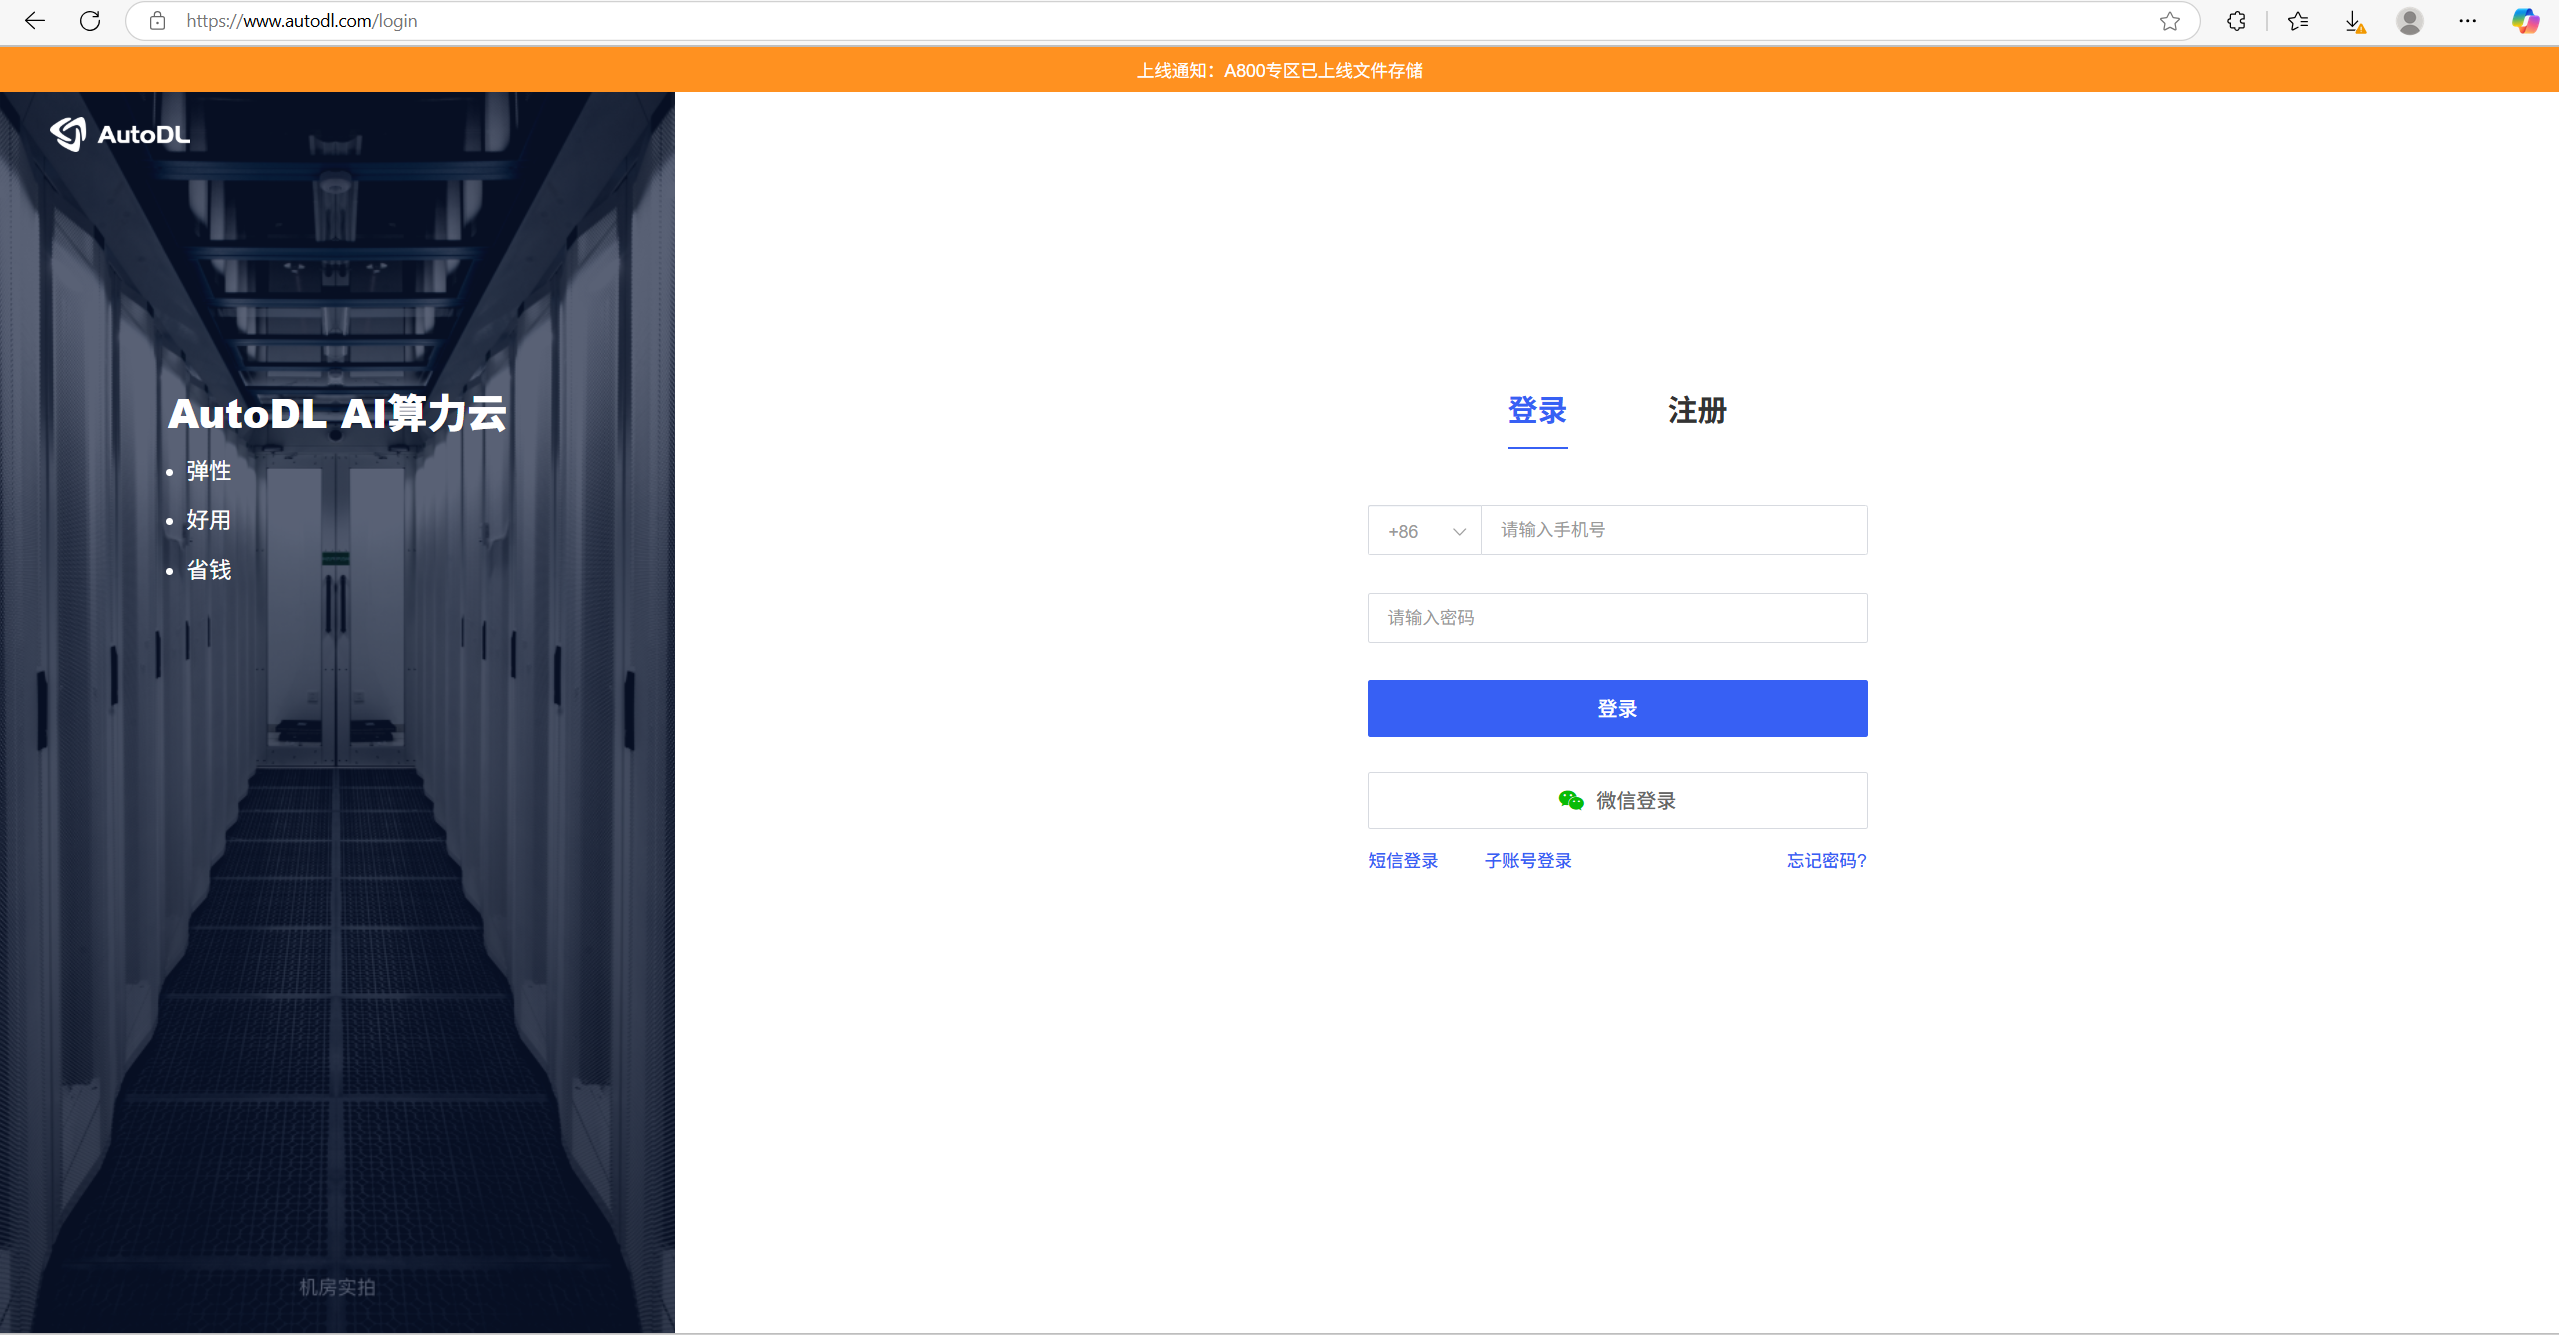Click the 好用 bullet text
2559x1335 pixels.
[x=209, y=520]
